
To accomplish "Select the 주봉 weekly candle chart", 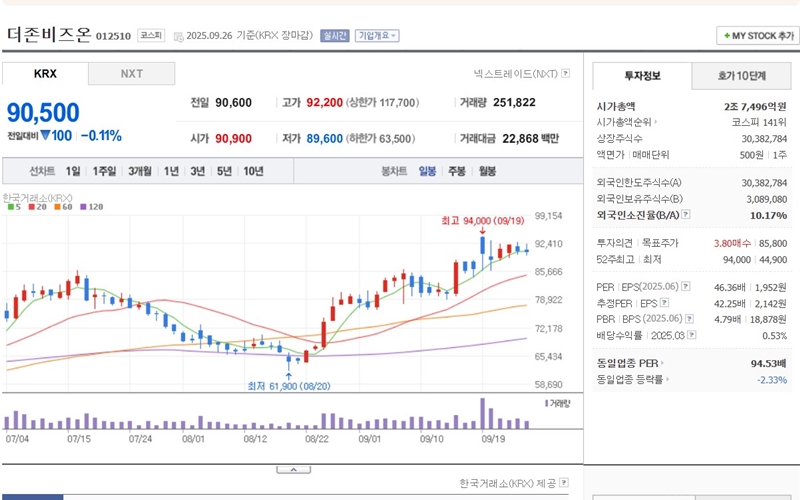I will pos(457,171).
